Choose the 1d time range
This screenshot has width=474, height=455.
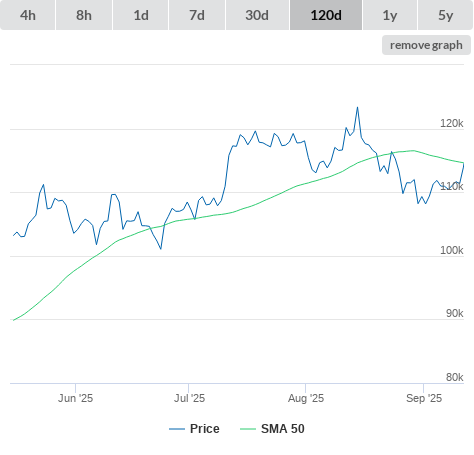(141, 15)
